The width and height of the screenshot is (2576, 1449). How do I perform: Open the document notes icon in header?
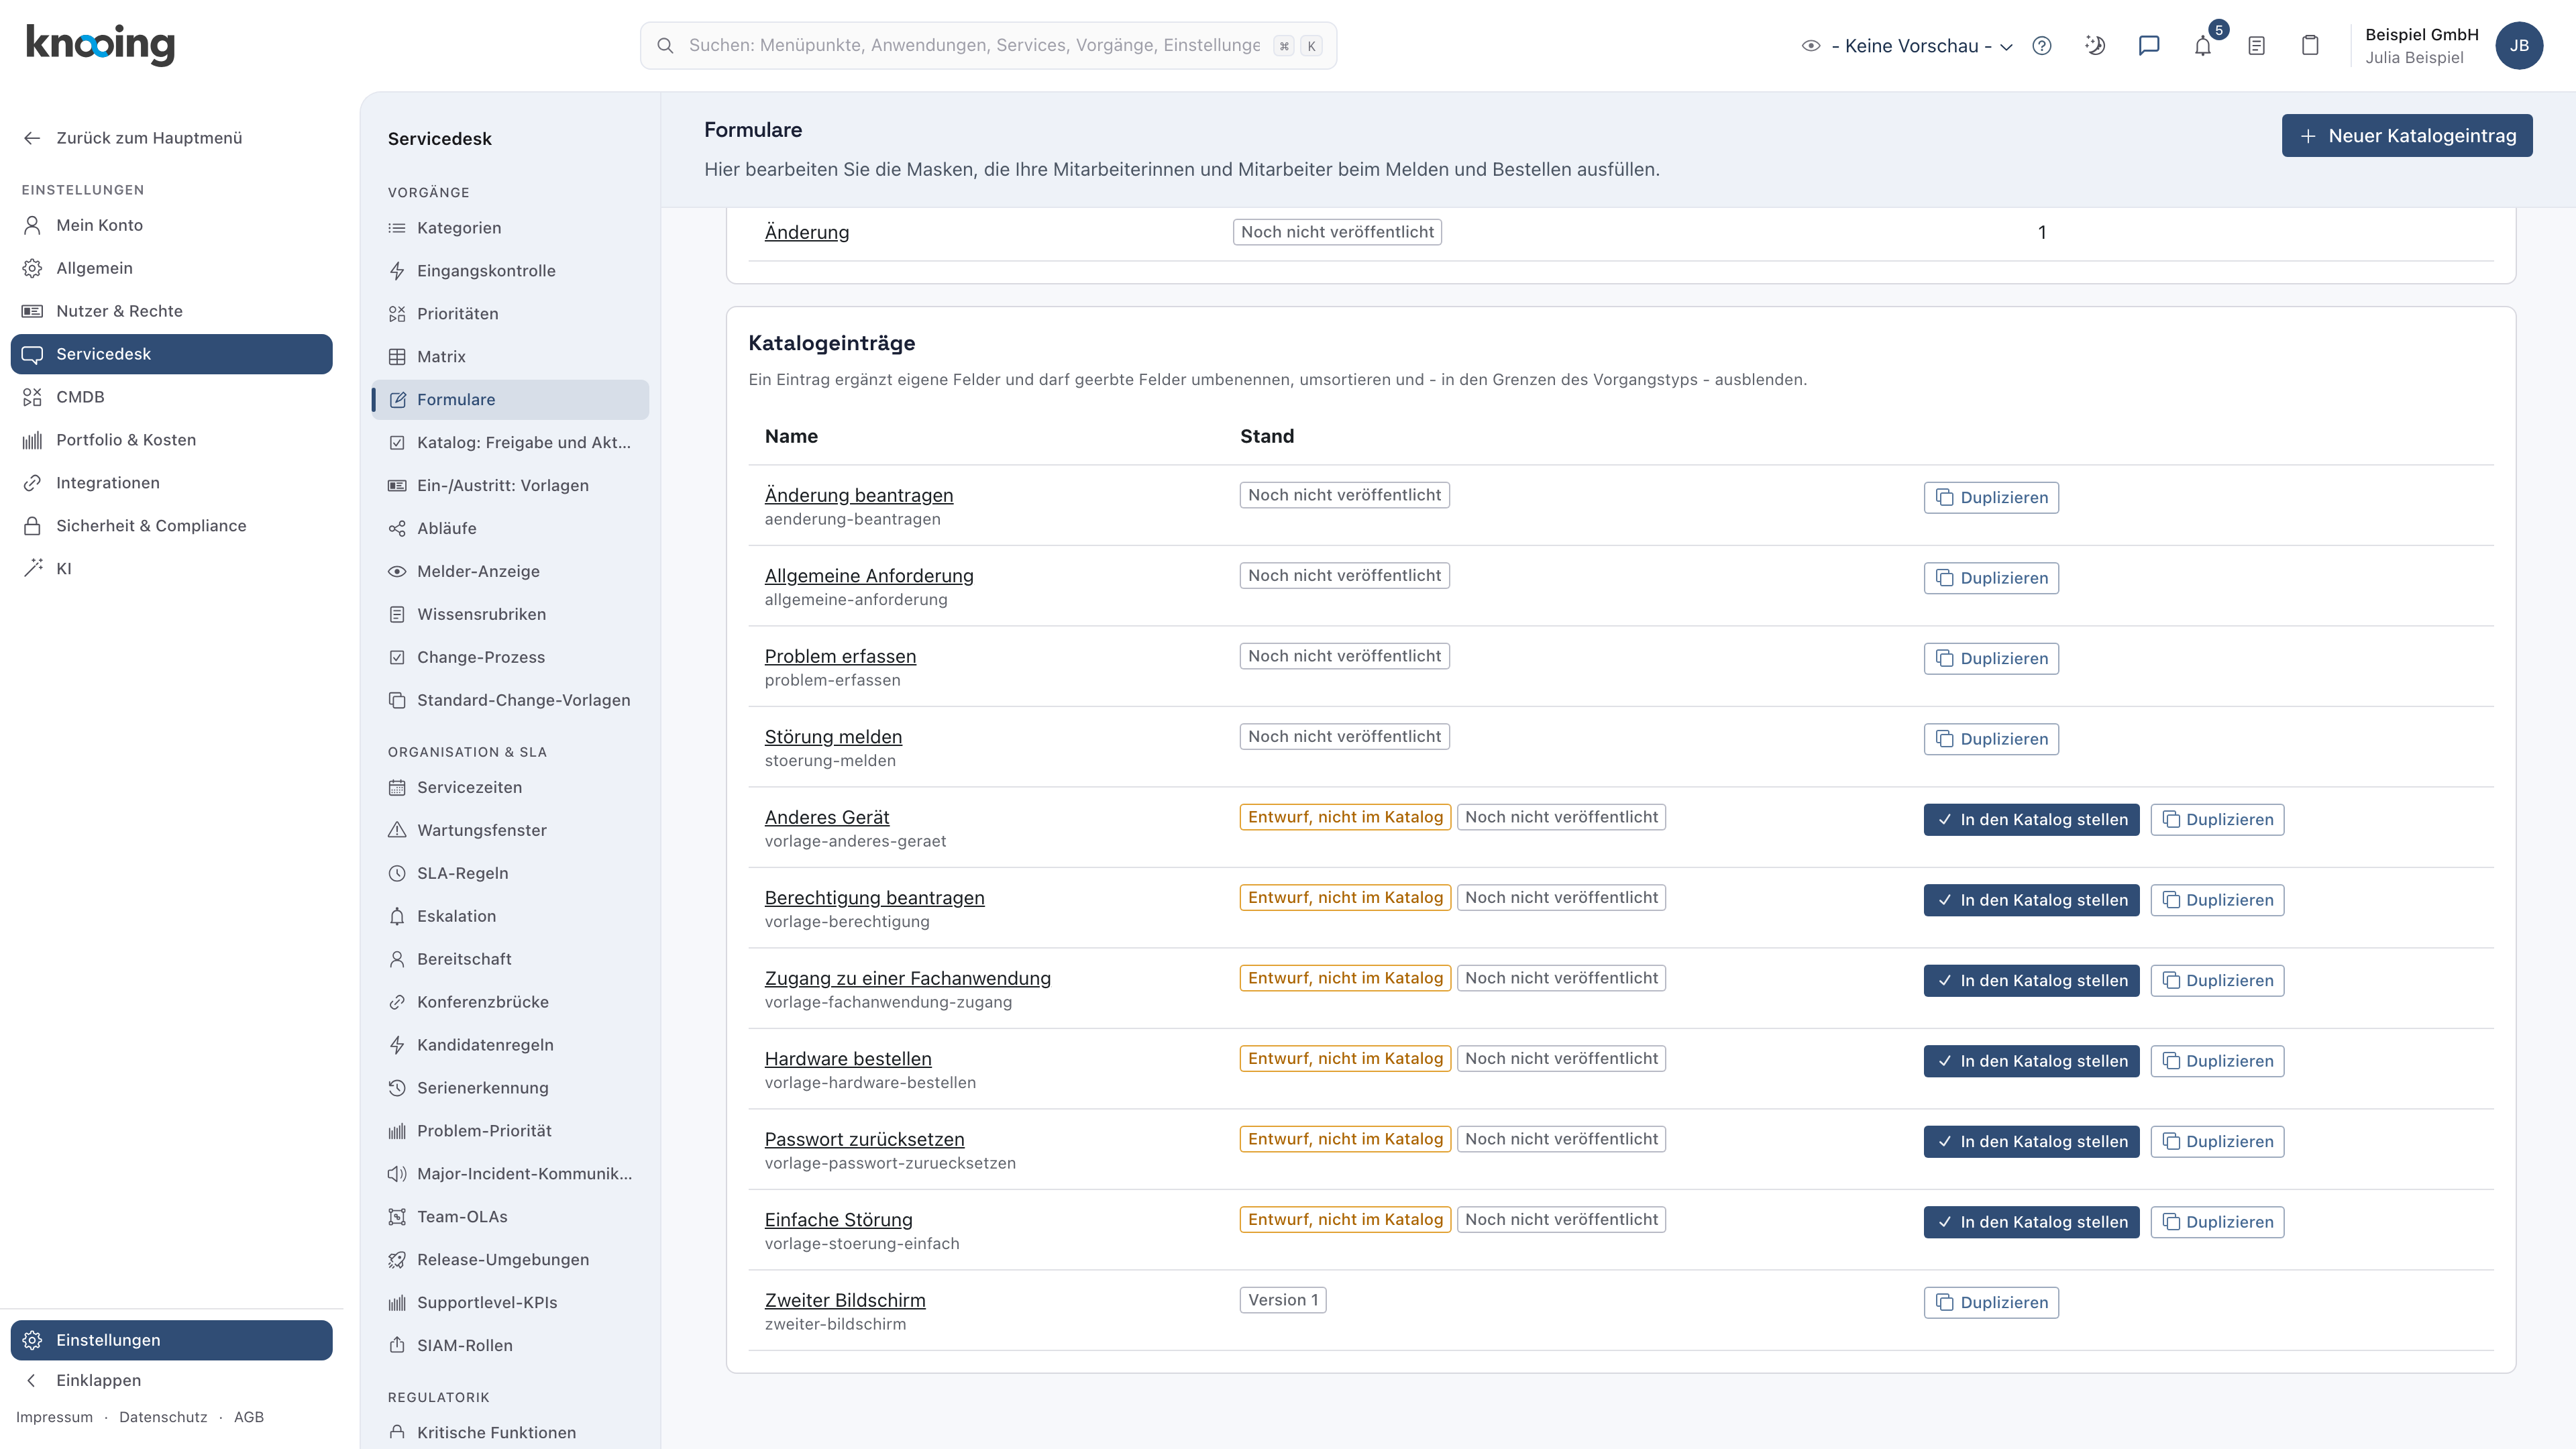[2256, 46]
